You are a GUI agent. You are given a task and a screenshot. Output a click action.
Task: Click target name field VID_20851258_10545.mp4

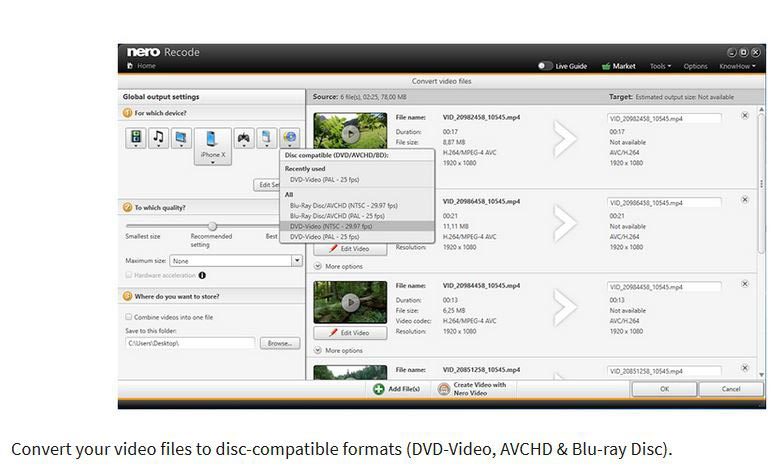point(664,371)
